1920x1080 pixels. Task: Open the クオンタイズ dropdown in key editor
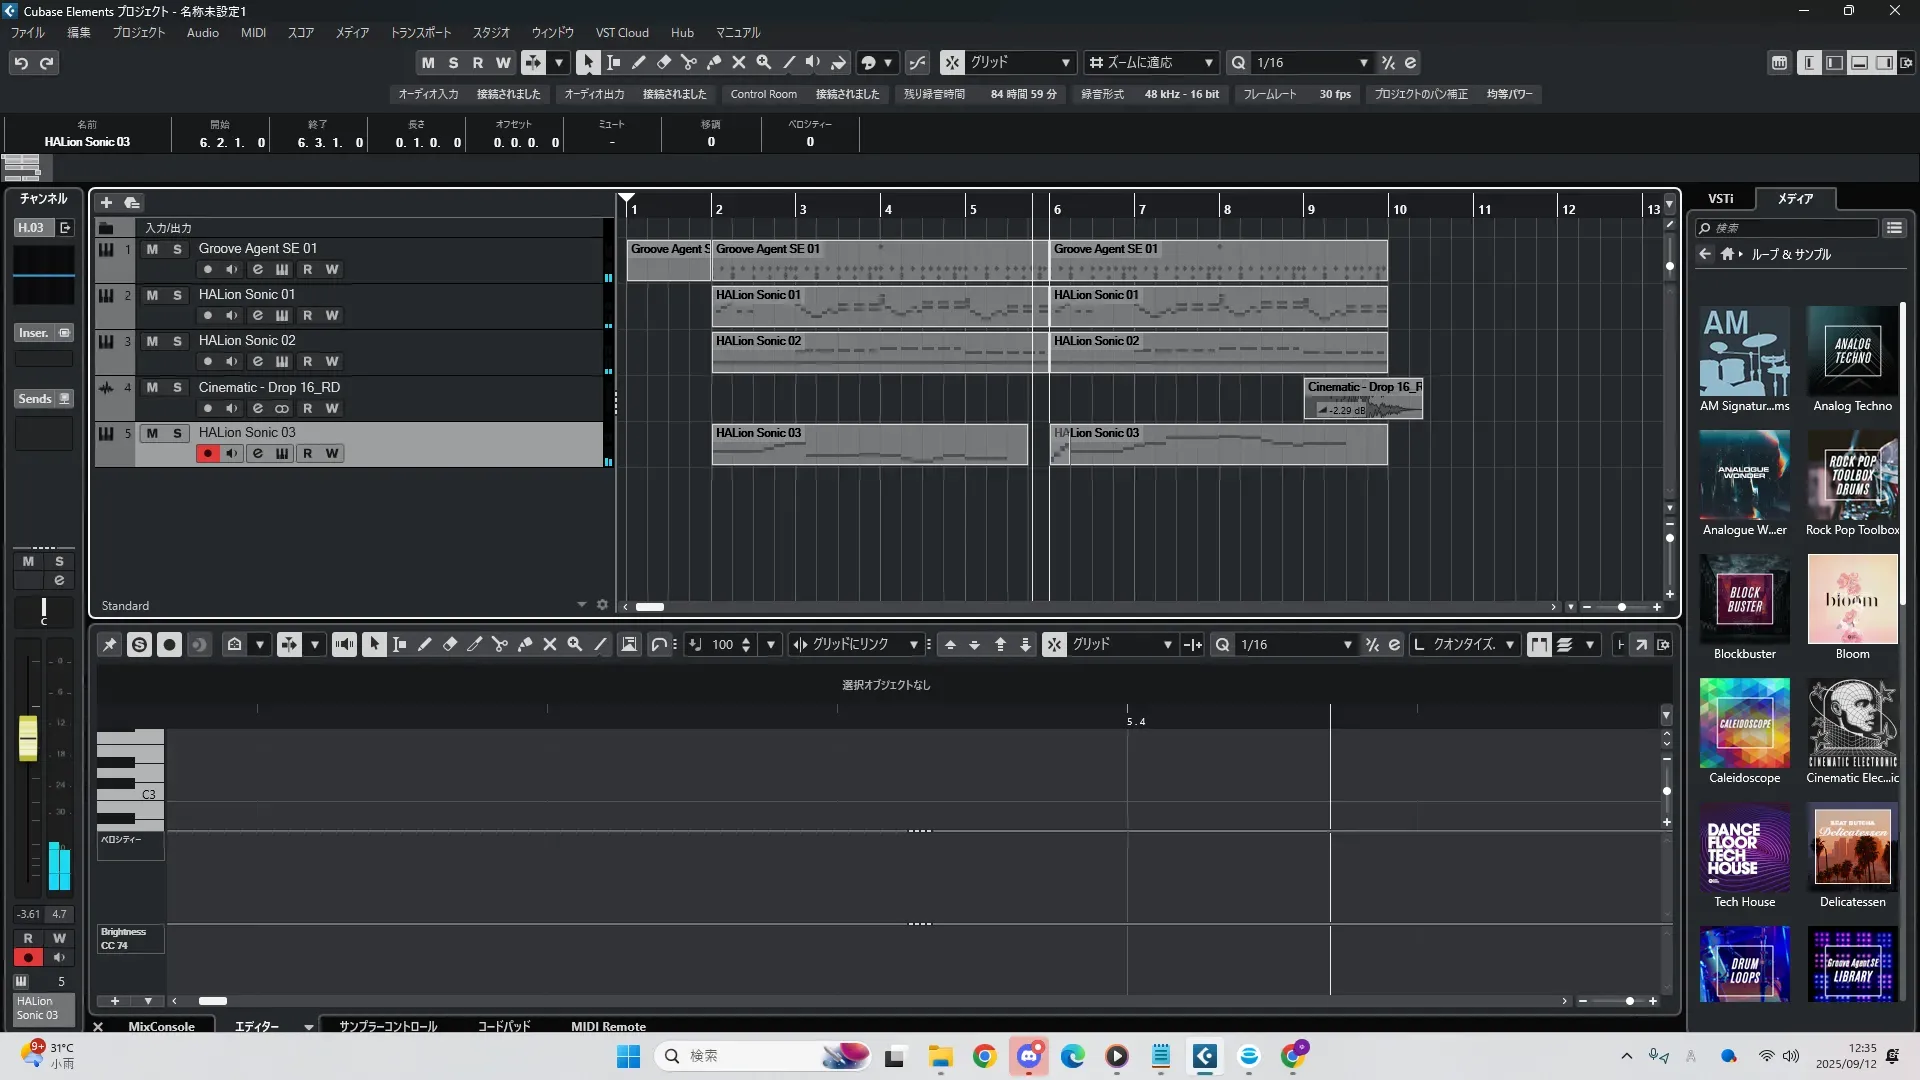(x=1509, y=645)
